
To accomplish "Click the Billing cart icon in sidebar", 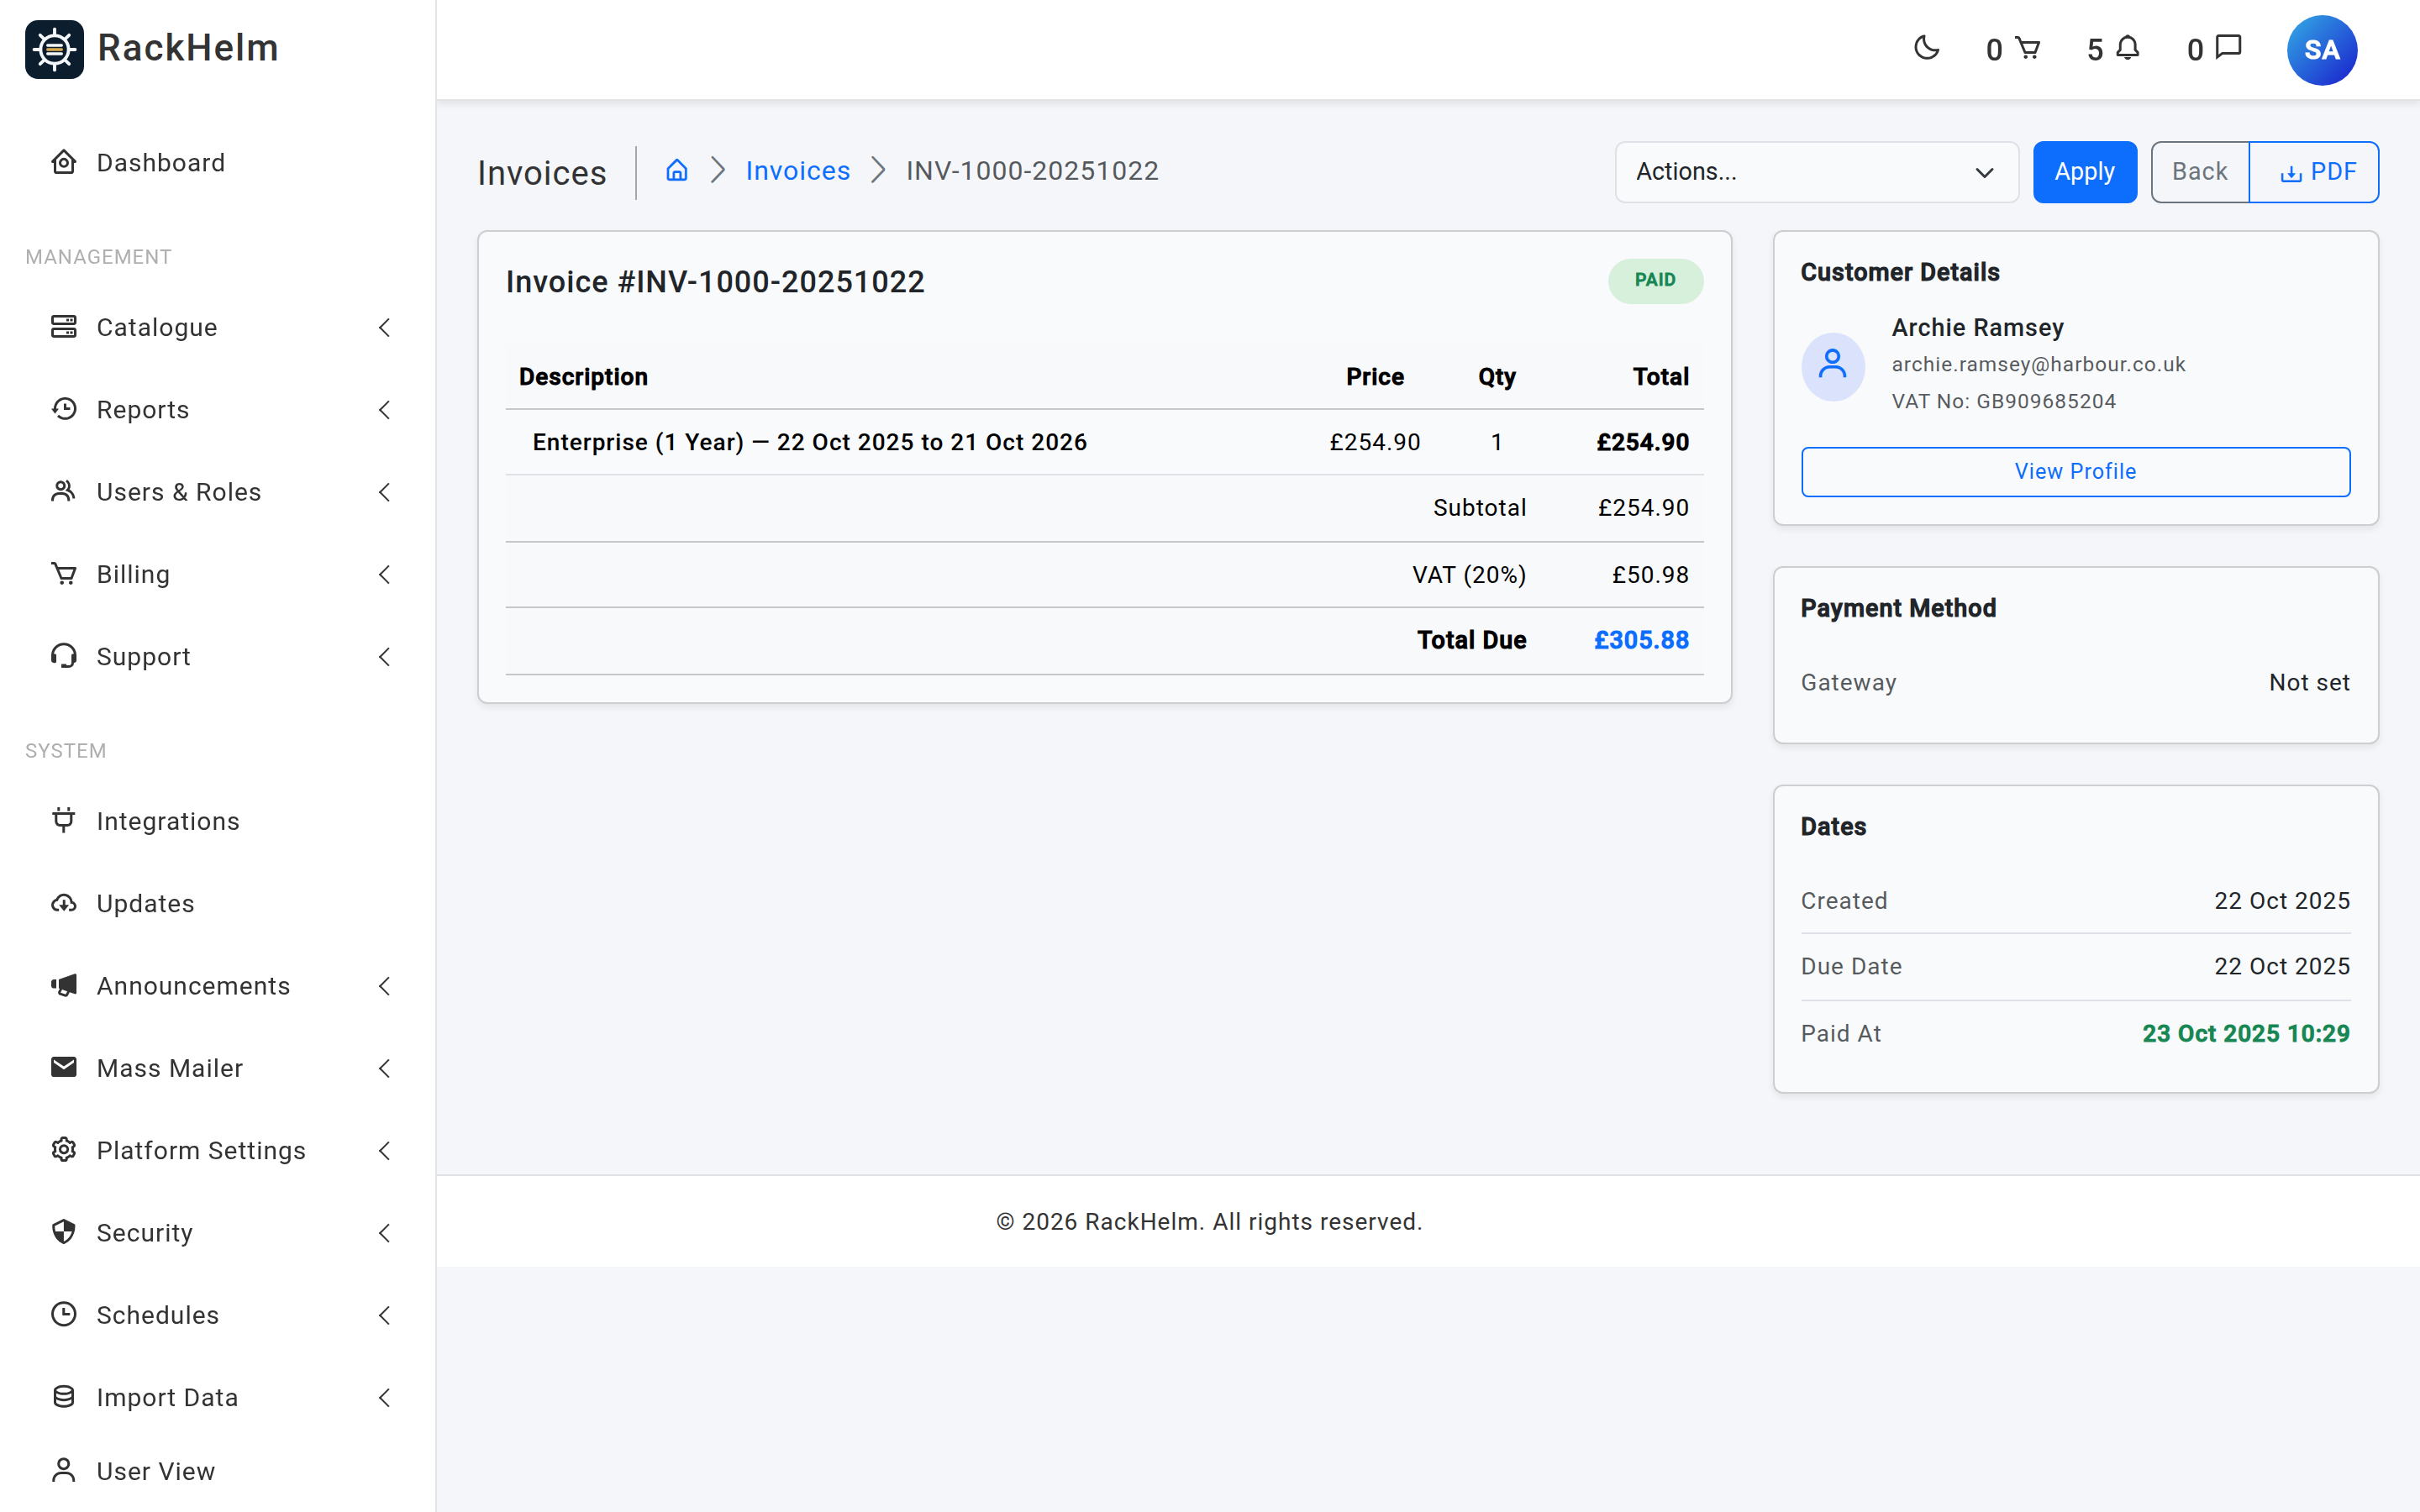I will (64, 574).
